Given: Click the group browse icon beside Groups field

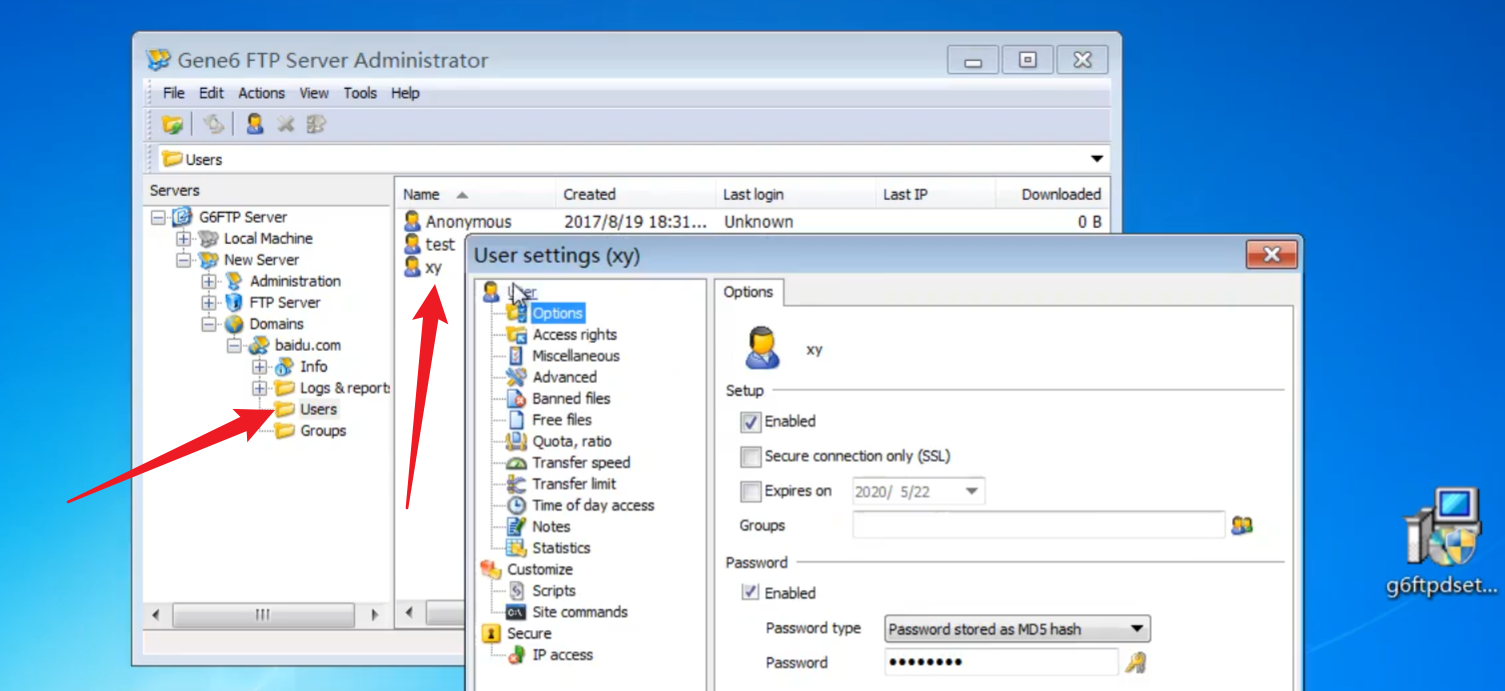Looking at the screenshot, I should (1242, 525).
